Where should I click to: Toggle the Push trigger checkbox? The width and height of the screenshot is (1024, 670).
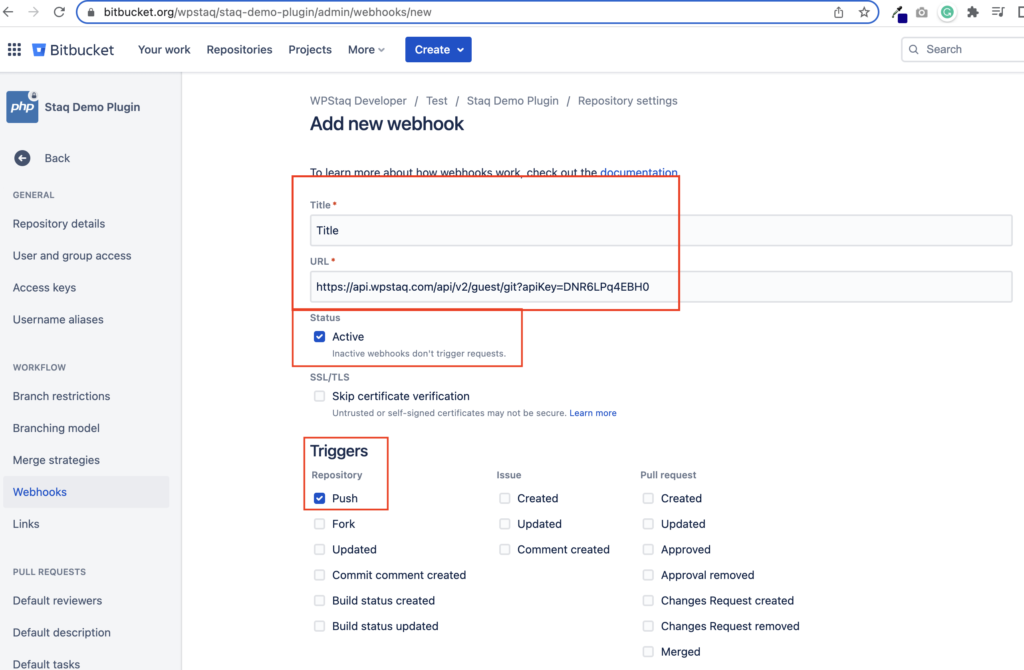pos(319,498)
